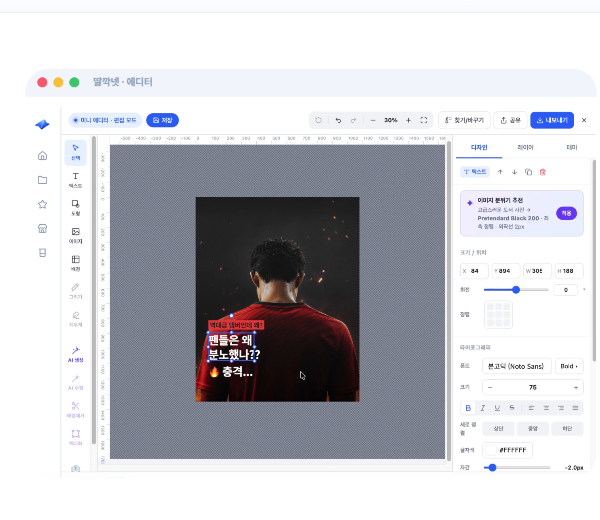
Task: Toggle Bold text formatting
Action: pos(468,408)
